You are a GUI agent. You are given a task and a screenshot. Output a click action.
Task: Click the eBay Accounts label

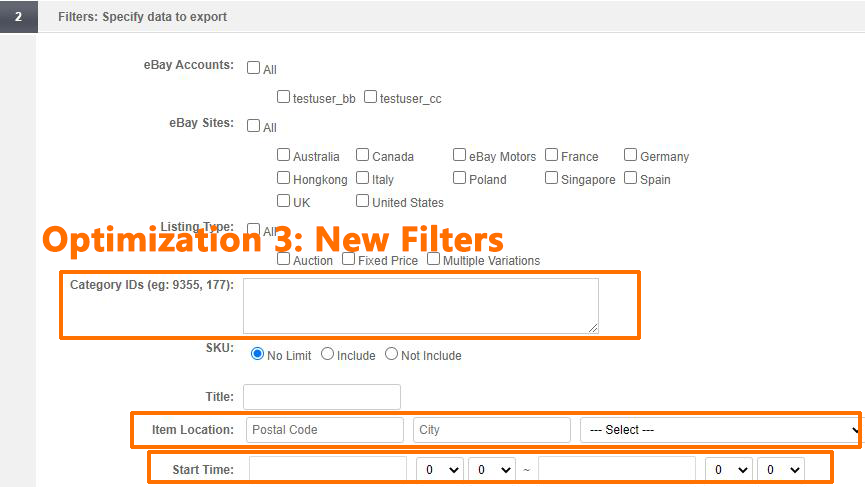189,65
